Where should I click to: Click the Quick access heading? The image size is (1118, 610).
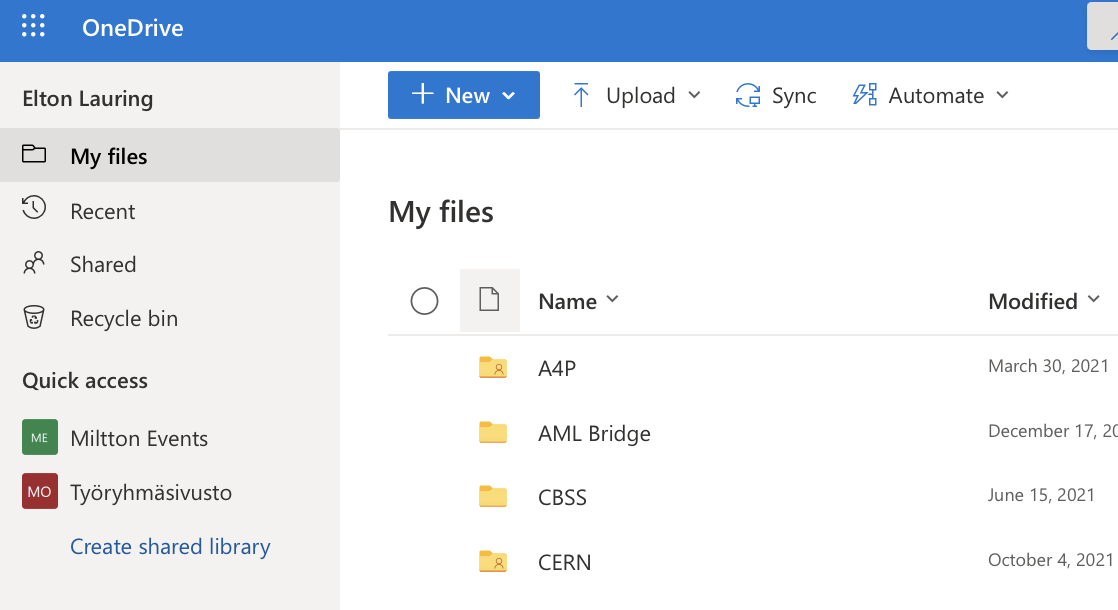click(x=85, y=381)
